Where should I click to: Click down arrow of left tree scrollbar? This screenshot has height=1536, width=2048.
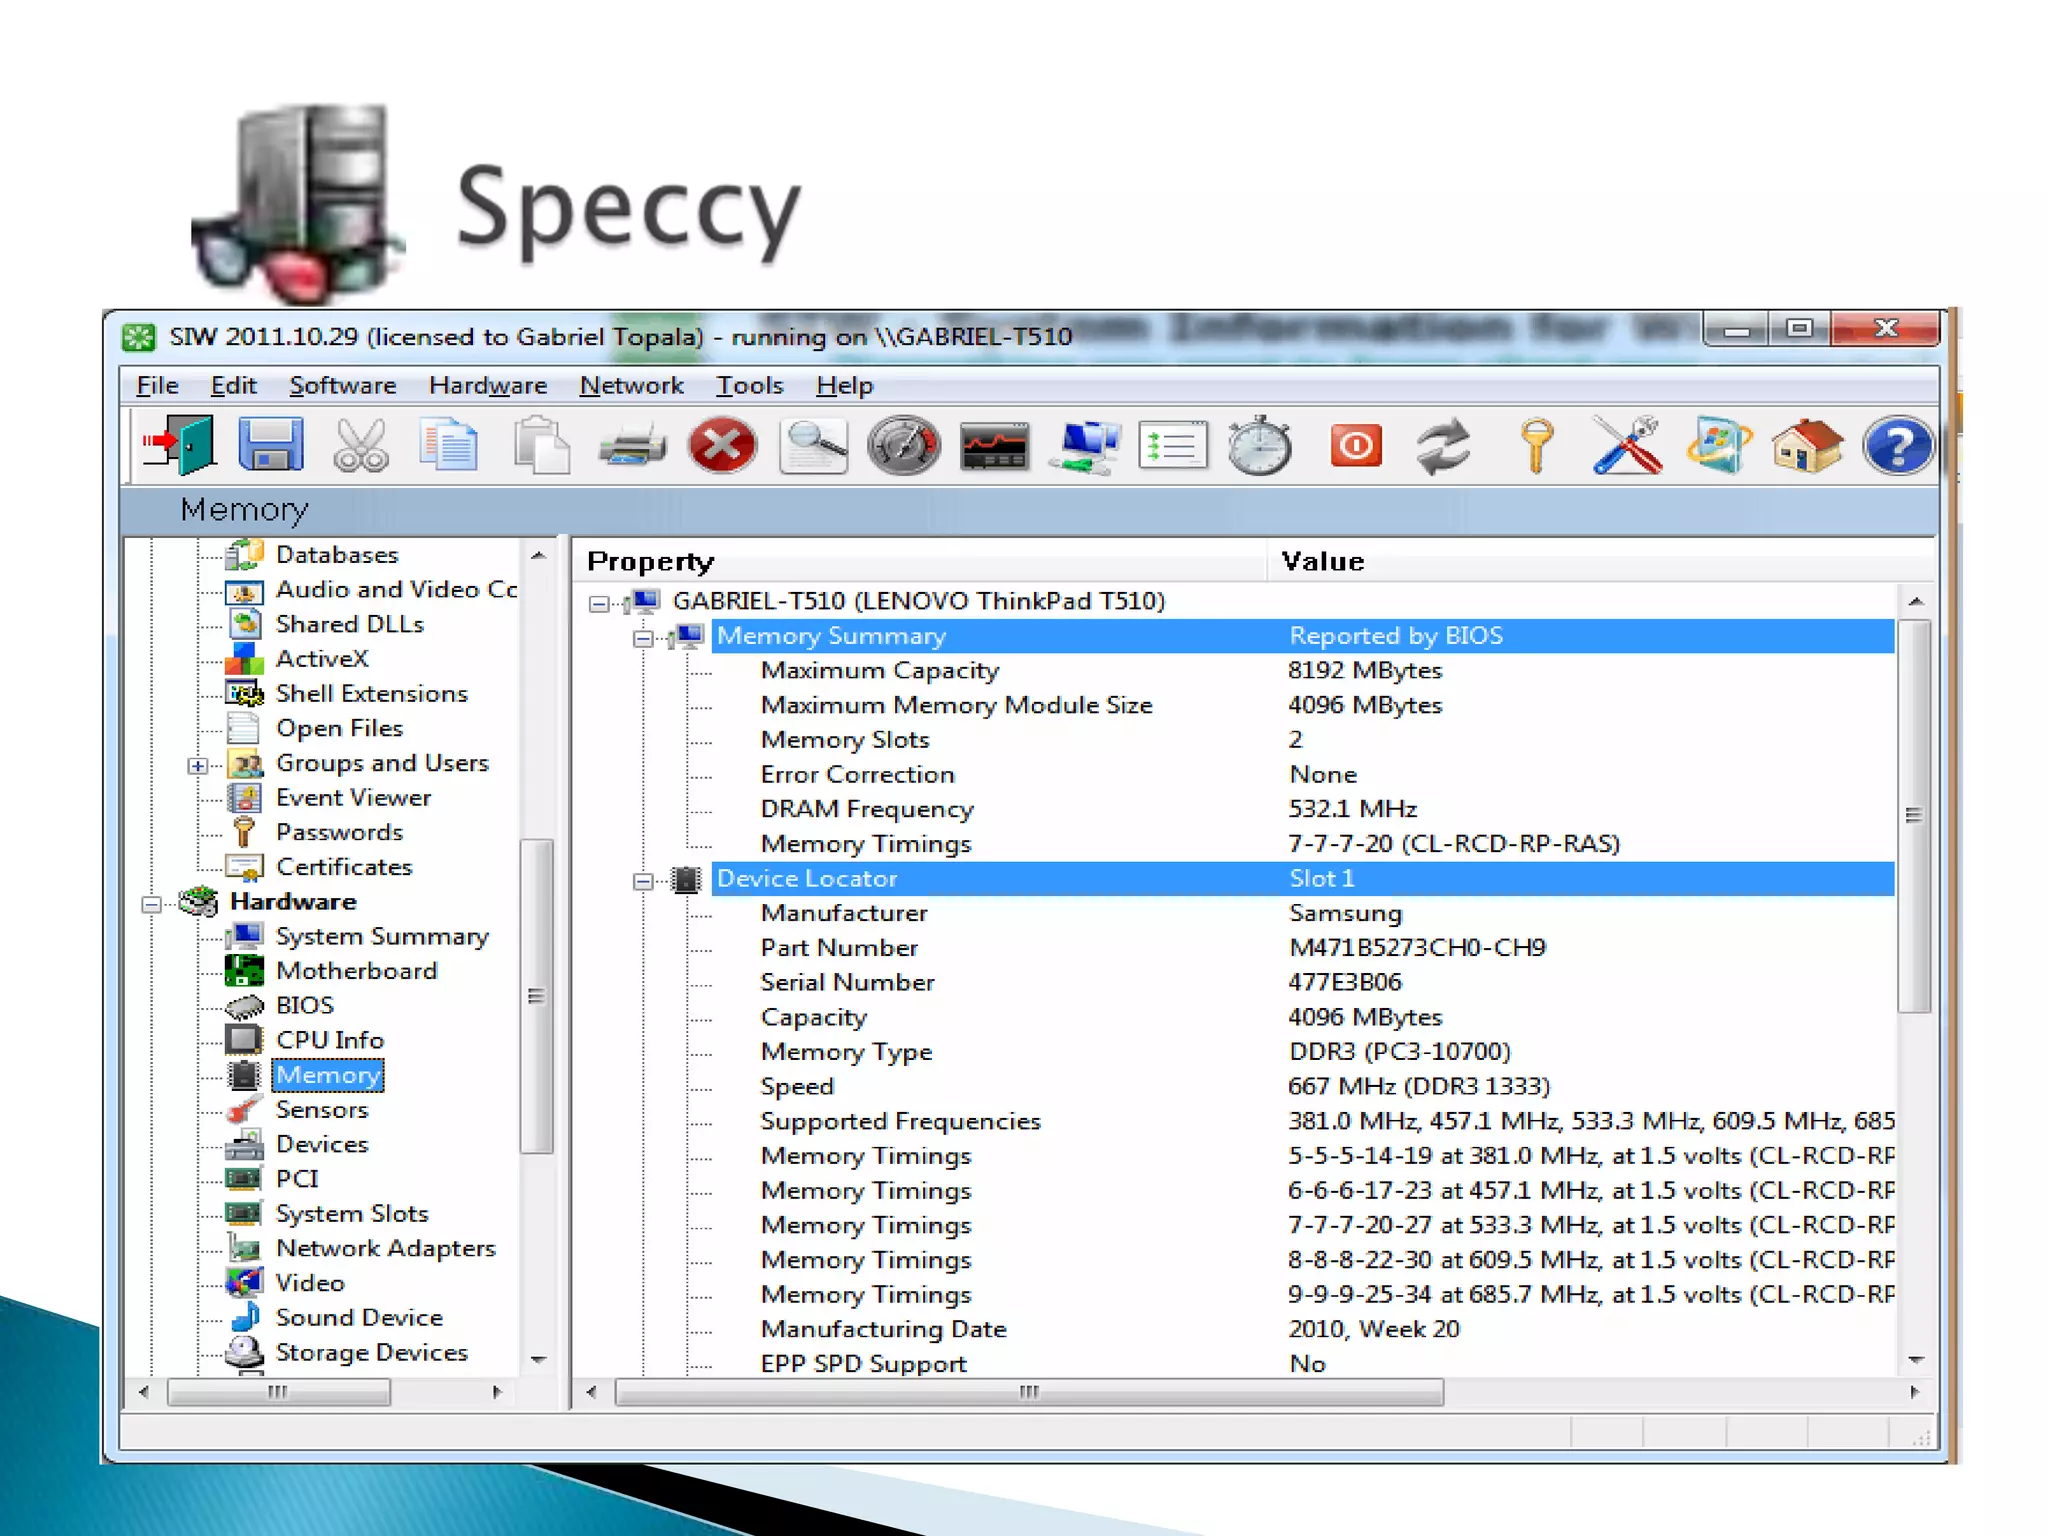click(538, 1360)
